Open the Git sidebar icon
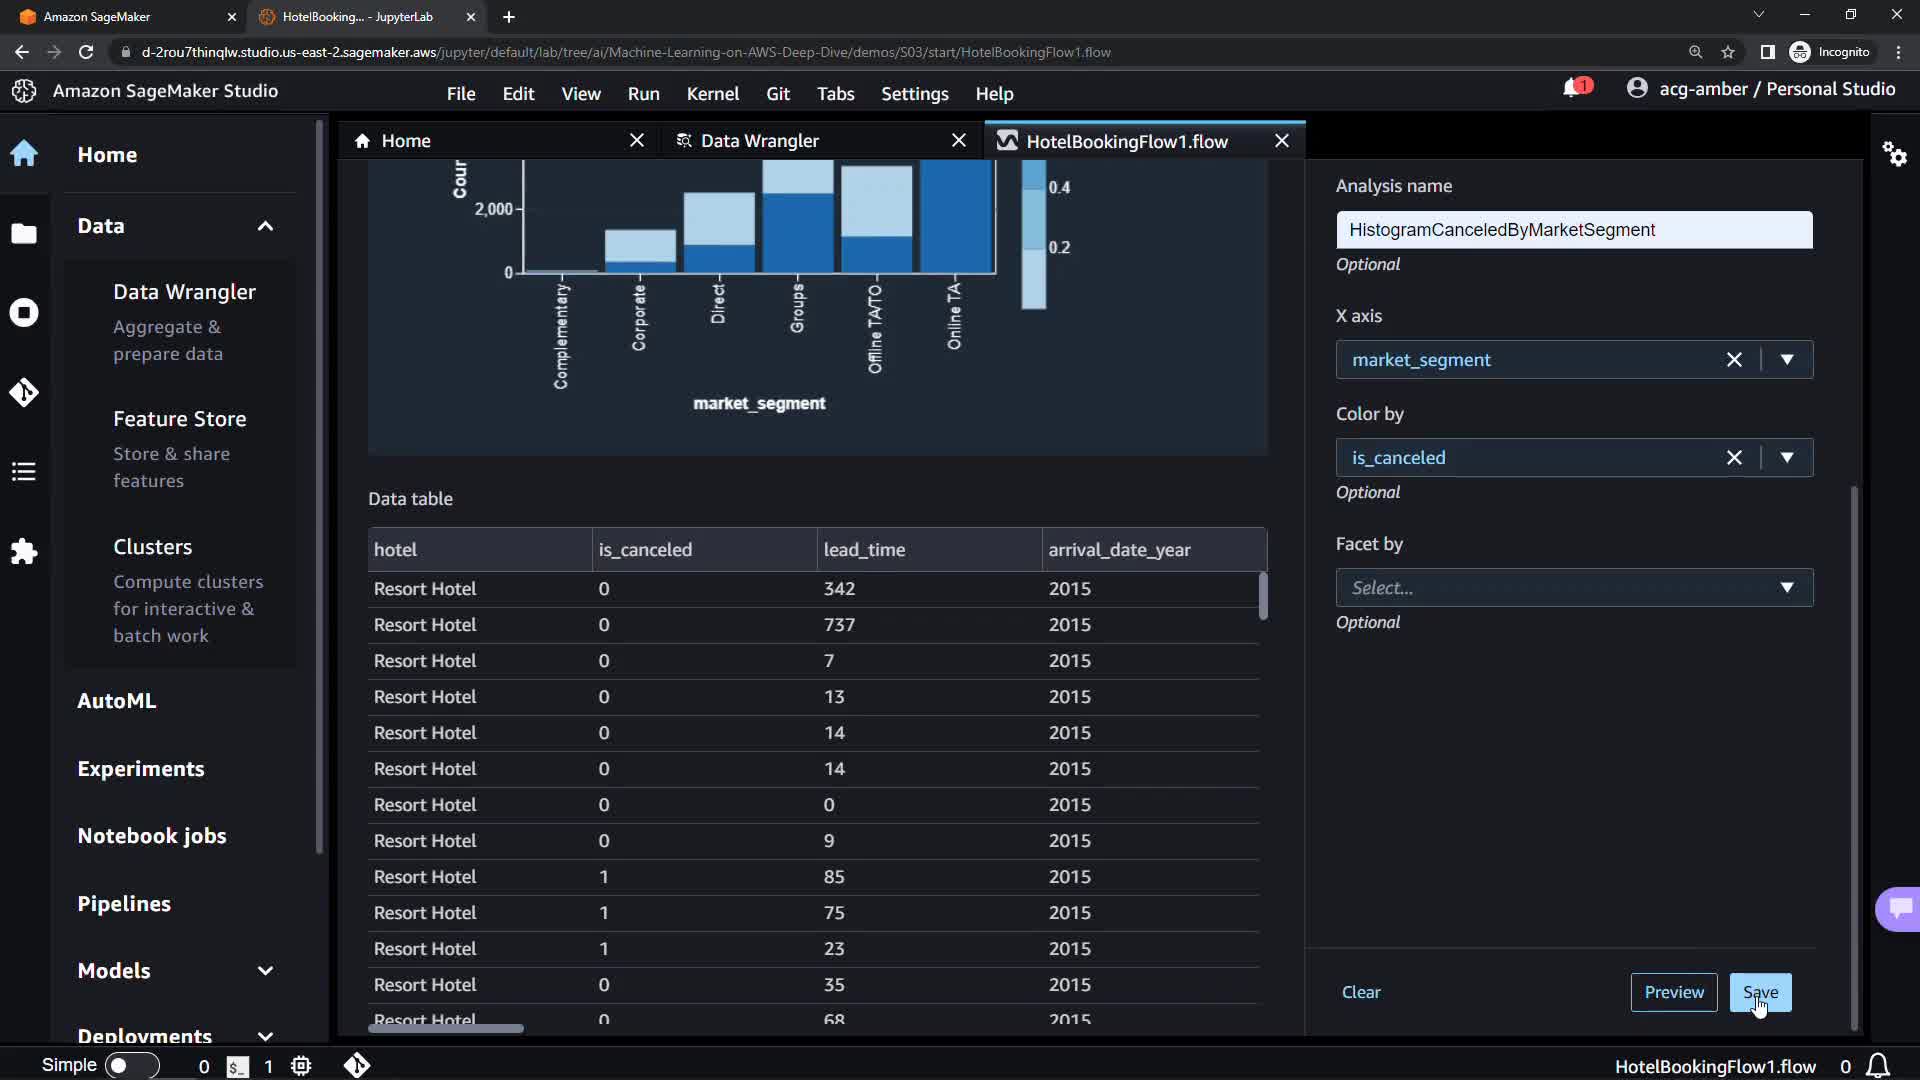Image resolution: width=1920 pixels, height=1080 pixels. point(24,392)
